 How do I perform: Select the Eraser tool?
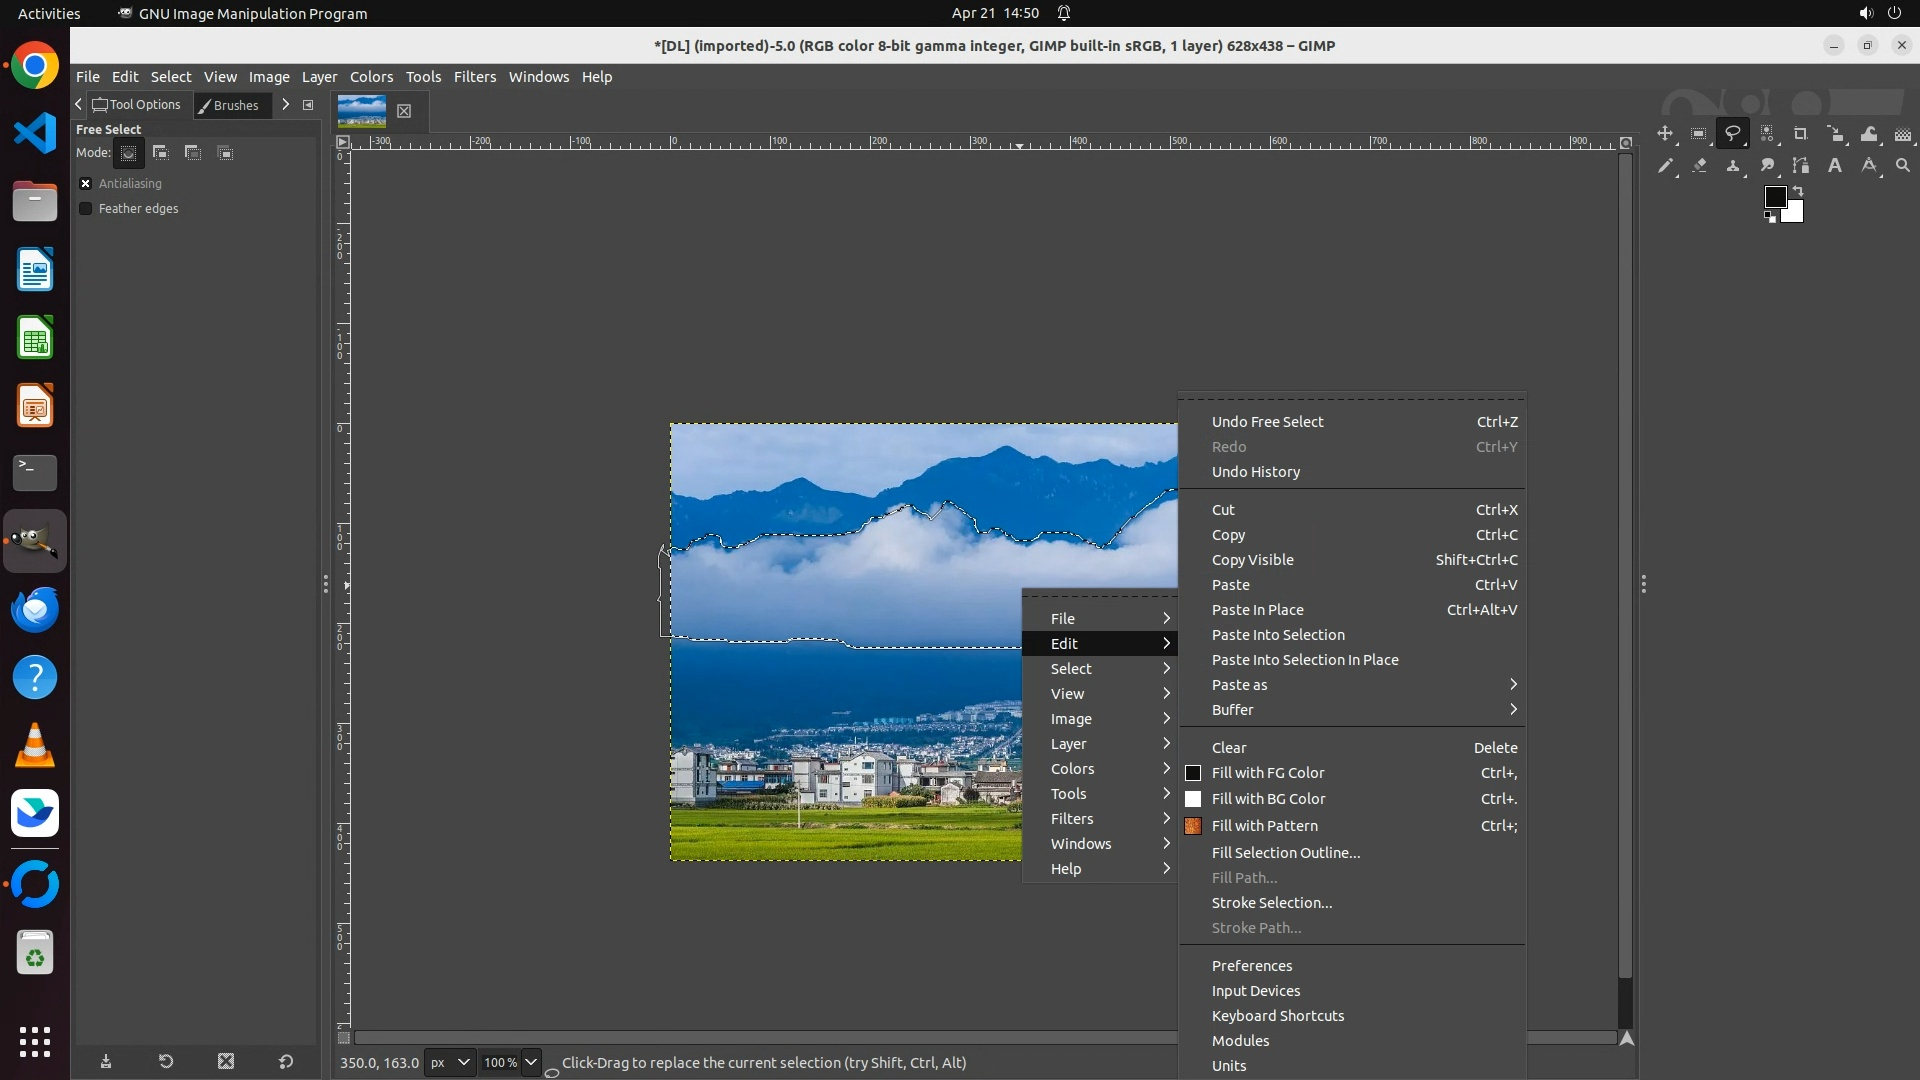(1699, 166)
